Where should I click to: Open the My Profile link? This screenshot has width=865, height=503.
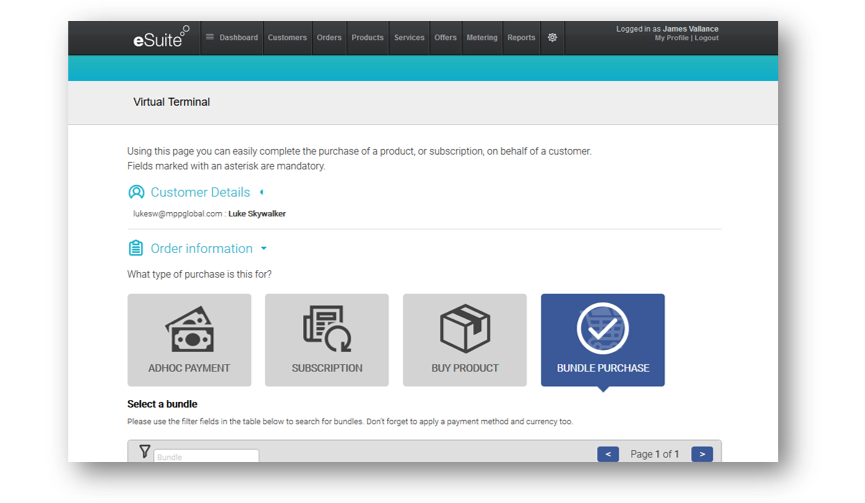pos(672,38)
